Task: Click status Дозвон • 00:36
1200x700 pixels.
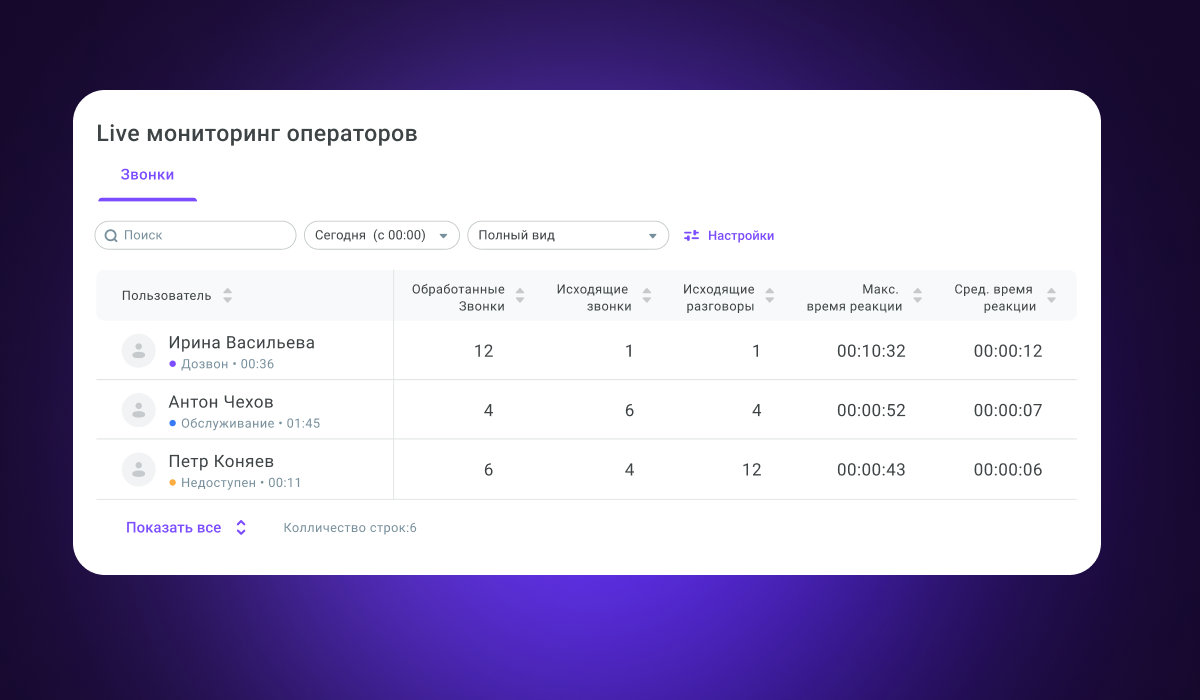Action: coord(222,364)
